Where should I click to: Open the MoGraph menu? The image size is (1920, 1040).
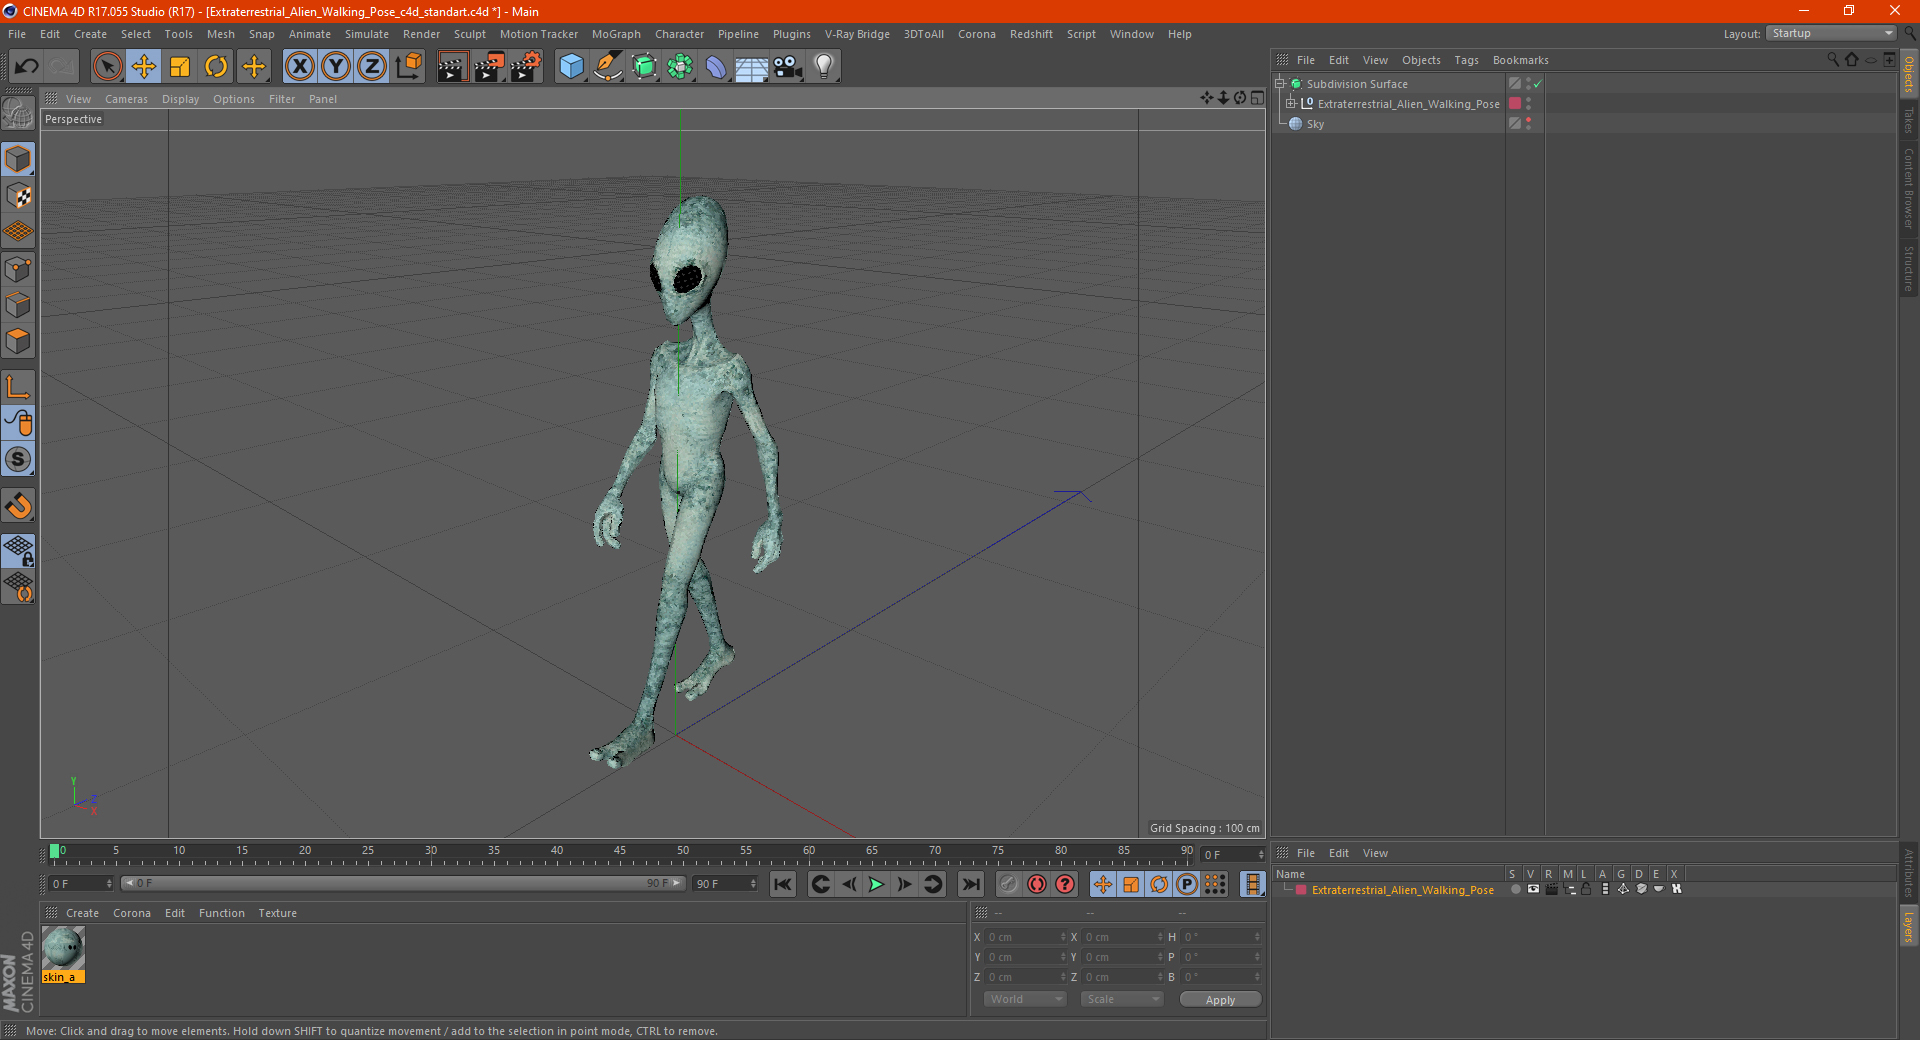[x=616, y=34]
